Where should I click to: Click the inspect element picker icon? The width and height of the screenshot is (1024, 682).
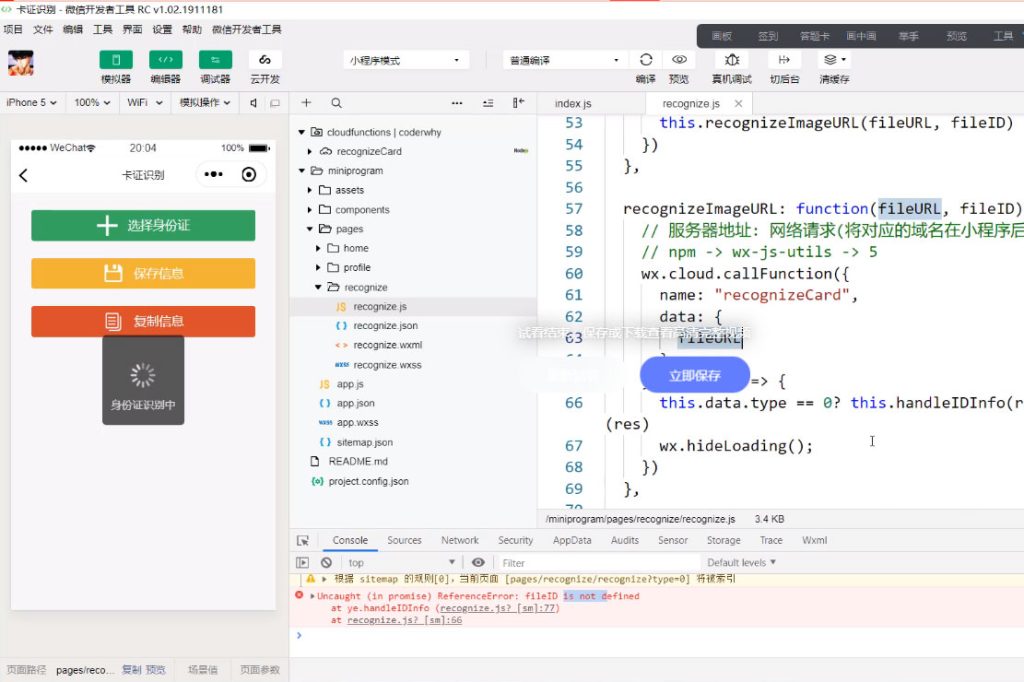click(303, 540)
